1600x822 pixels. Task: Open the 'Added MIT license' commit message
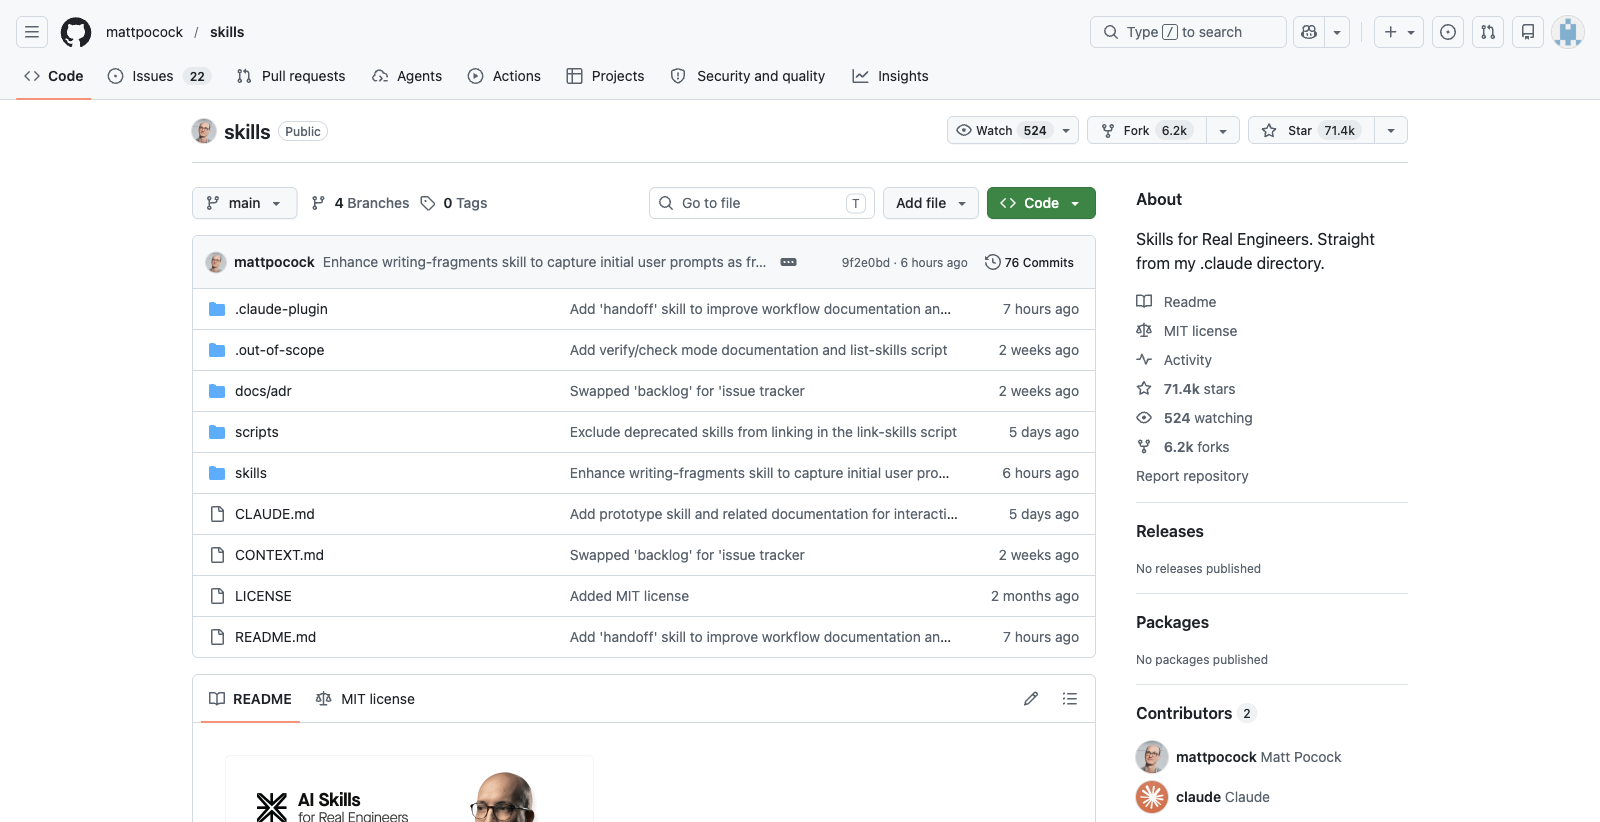click(629, 596)
